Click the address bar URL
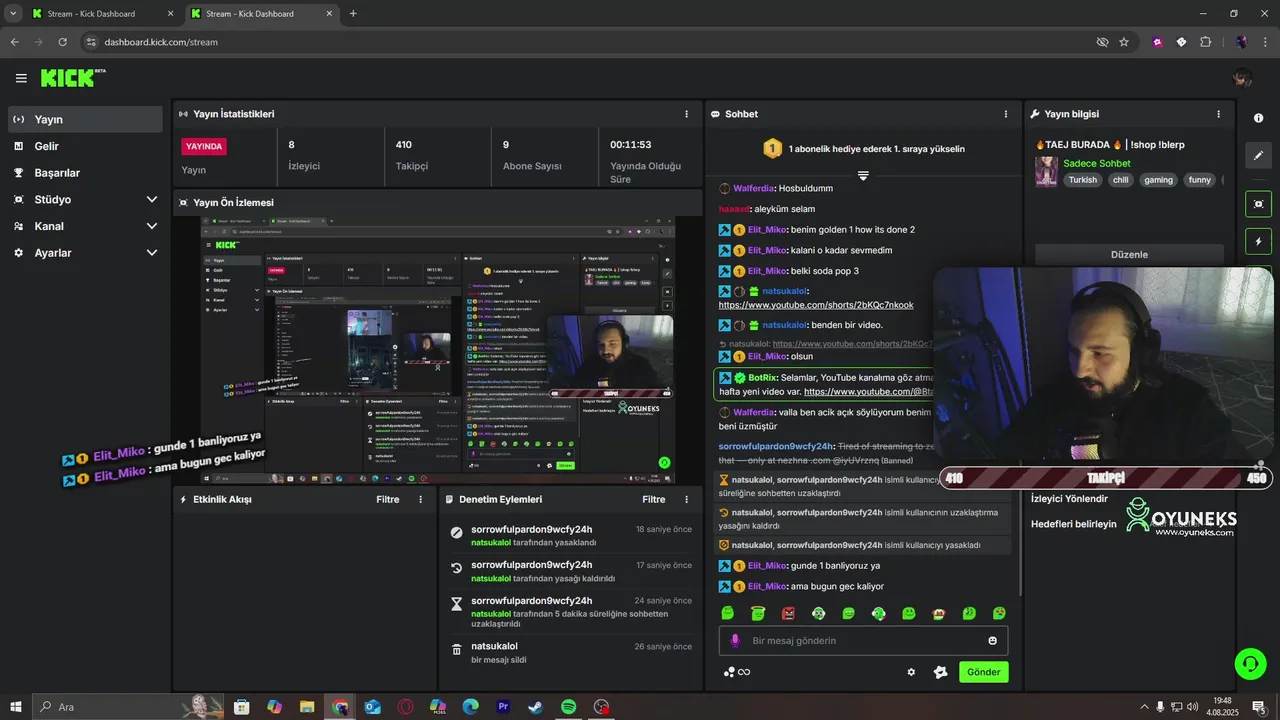 161,42
